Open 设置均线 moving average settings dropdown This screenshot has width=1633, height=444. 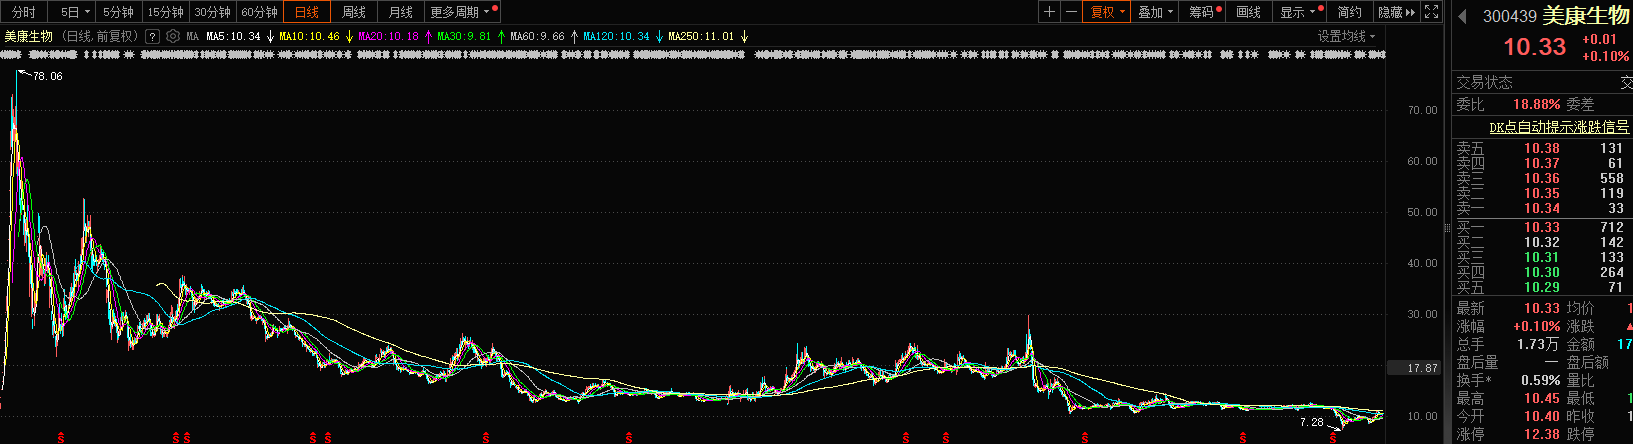[1346, 36]
